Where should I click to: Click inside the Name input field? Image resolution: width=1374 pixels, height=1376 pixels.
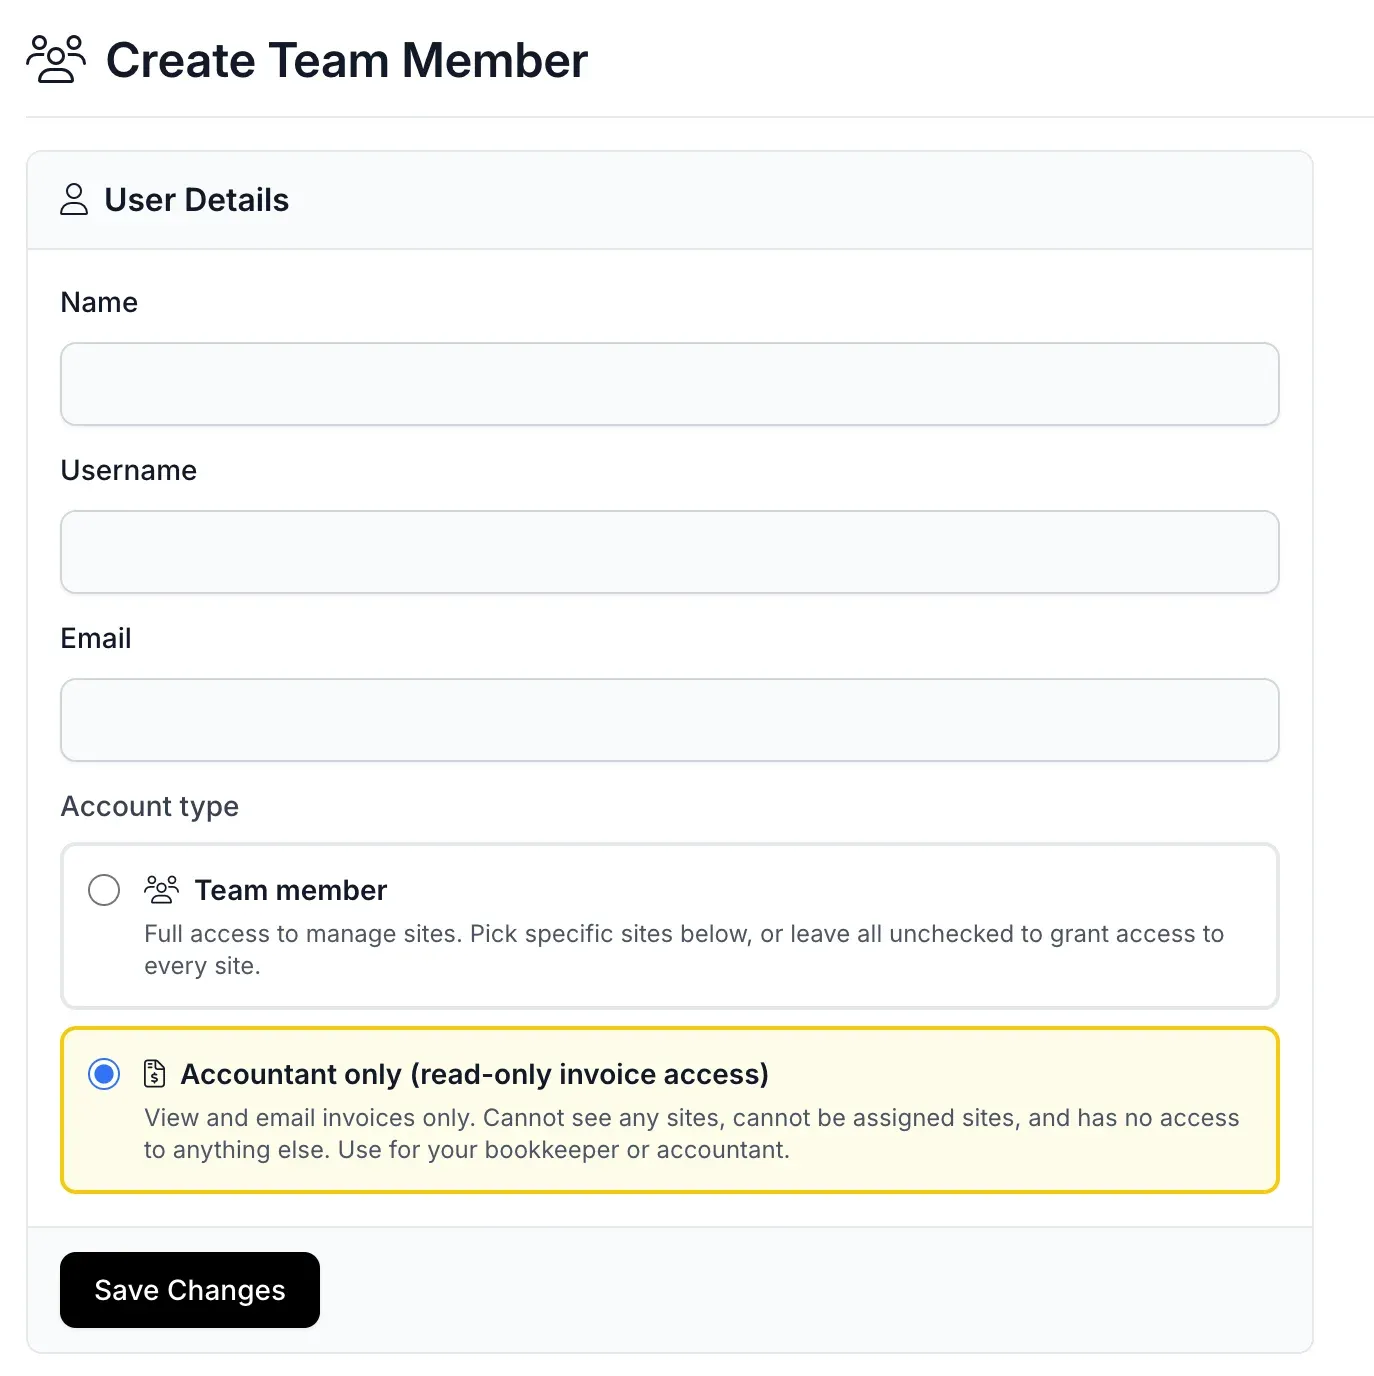pos(669,384)
